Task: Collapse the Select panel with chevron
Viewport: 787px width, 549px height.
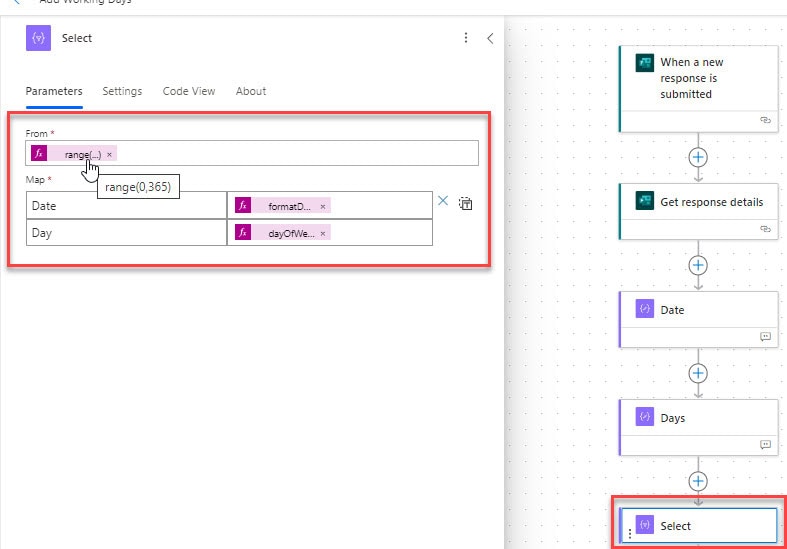Action: [490, 38]
